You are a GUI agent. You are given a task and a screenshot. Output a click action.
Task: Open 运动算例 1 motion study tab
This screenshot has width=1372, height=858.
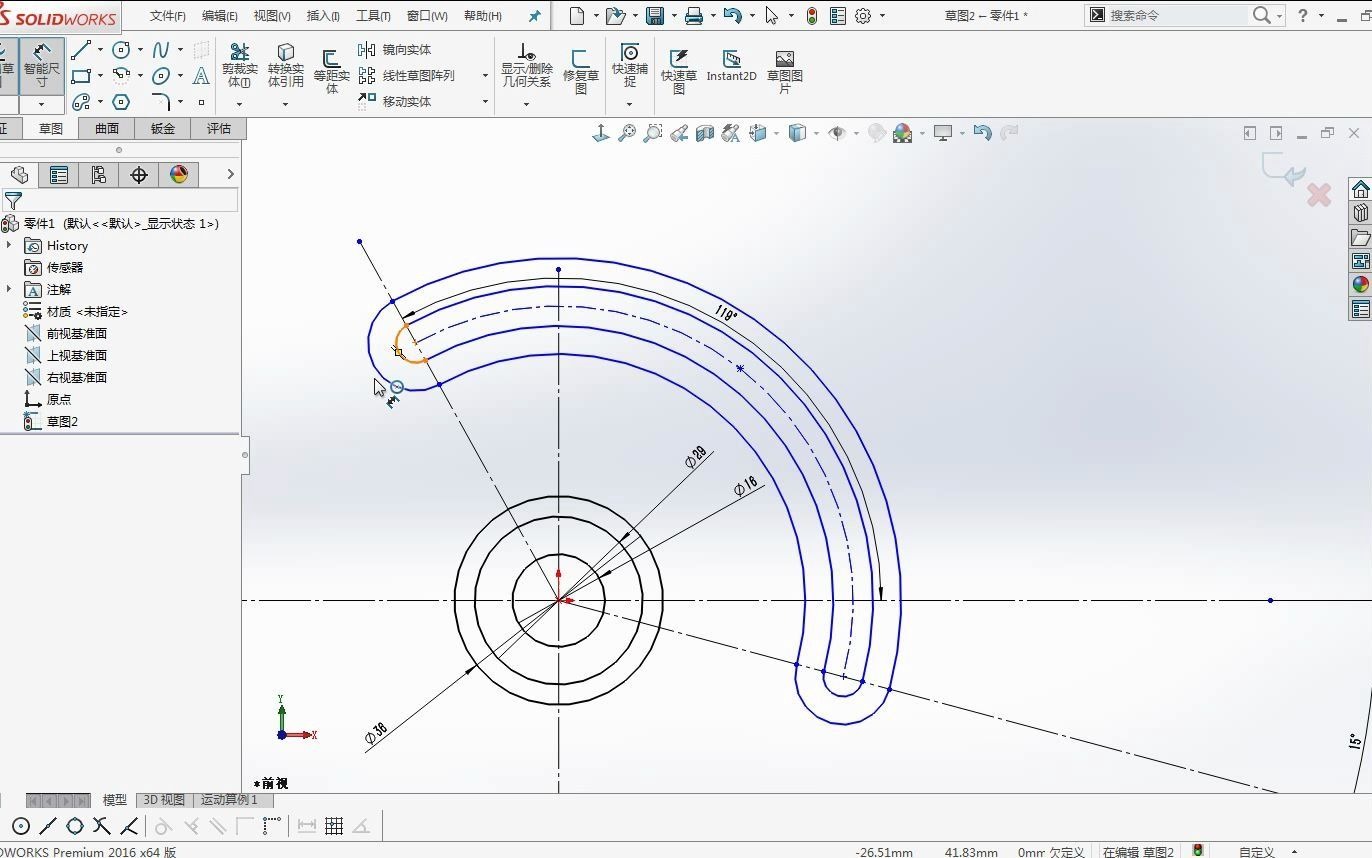tap(229, 800)
